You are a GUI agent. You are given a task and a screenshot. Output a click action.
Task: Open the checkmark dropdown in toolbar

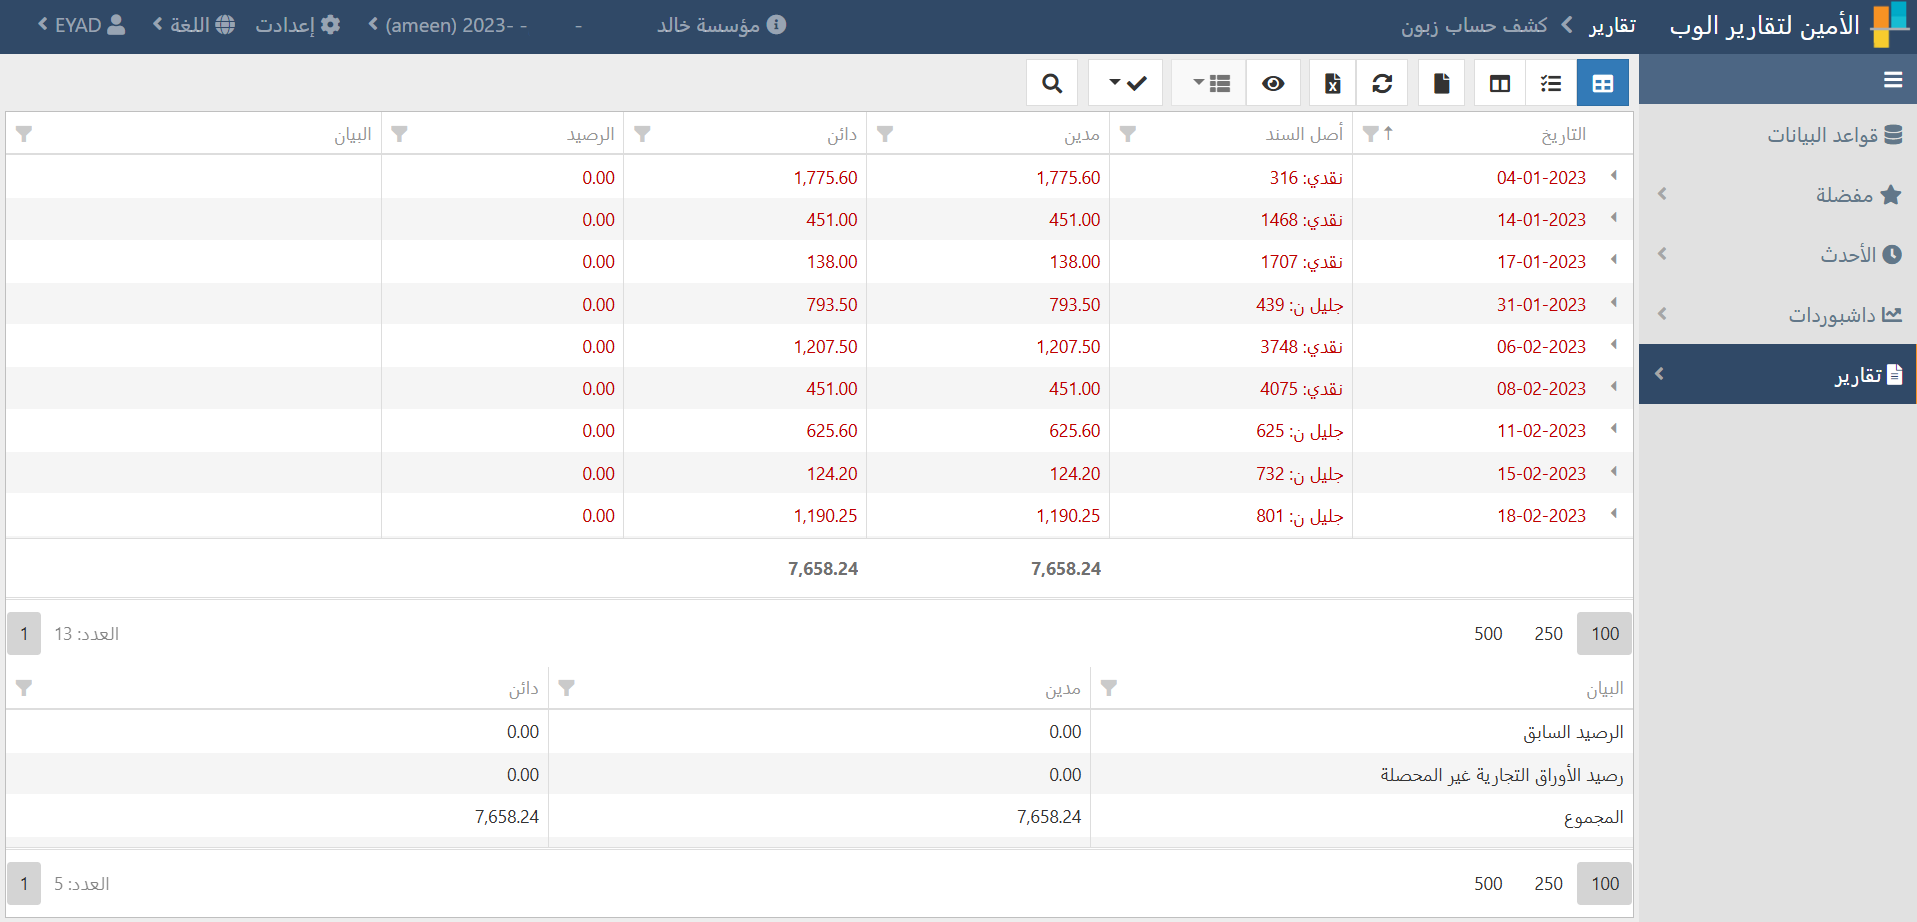pos(1126,83)
